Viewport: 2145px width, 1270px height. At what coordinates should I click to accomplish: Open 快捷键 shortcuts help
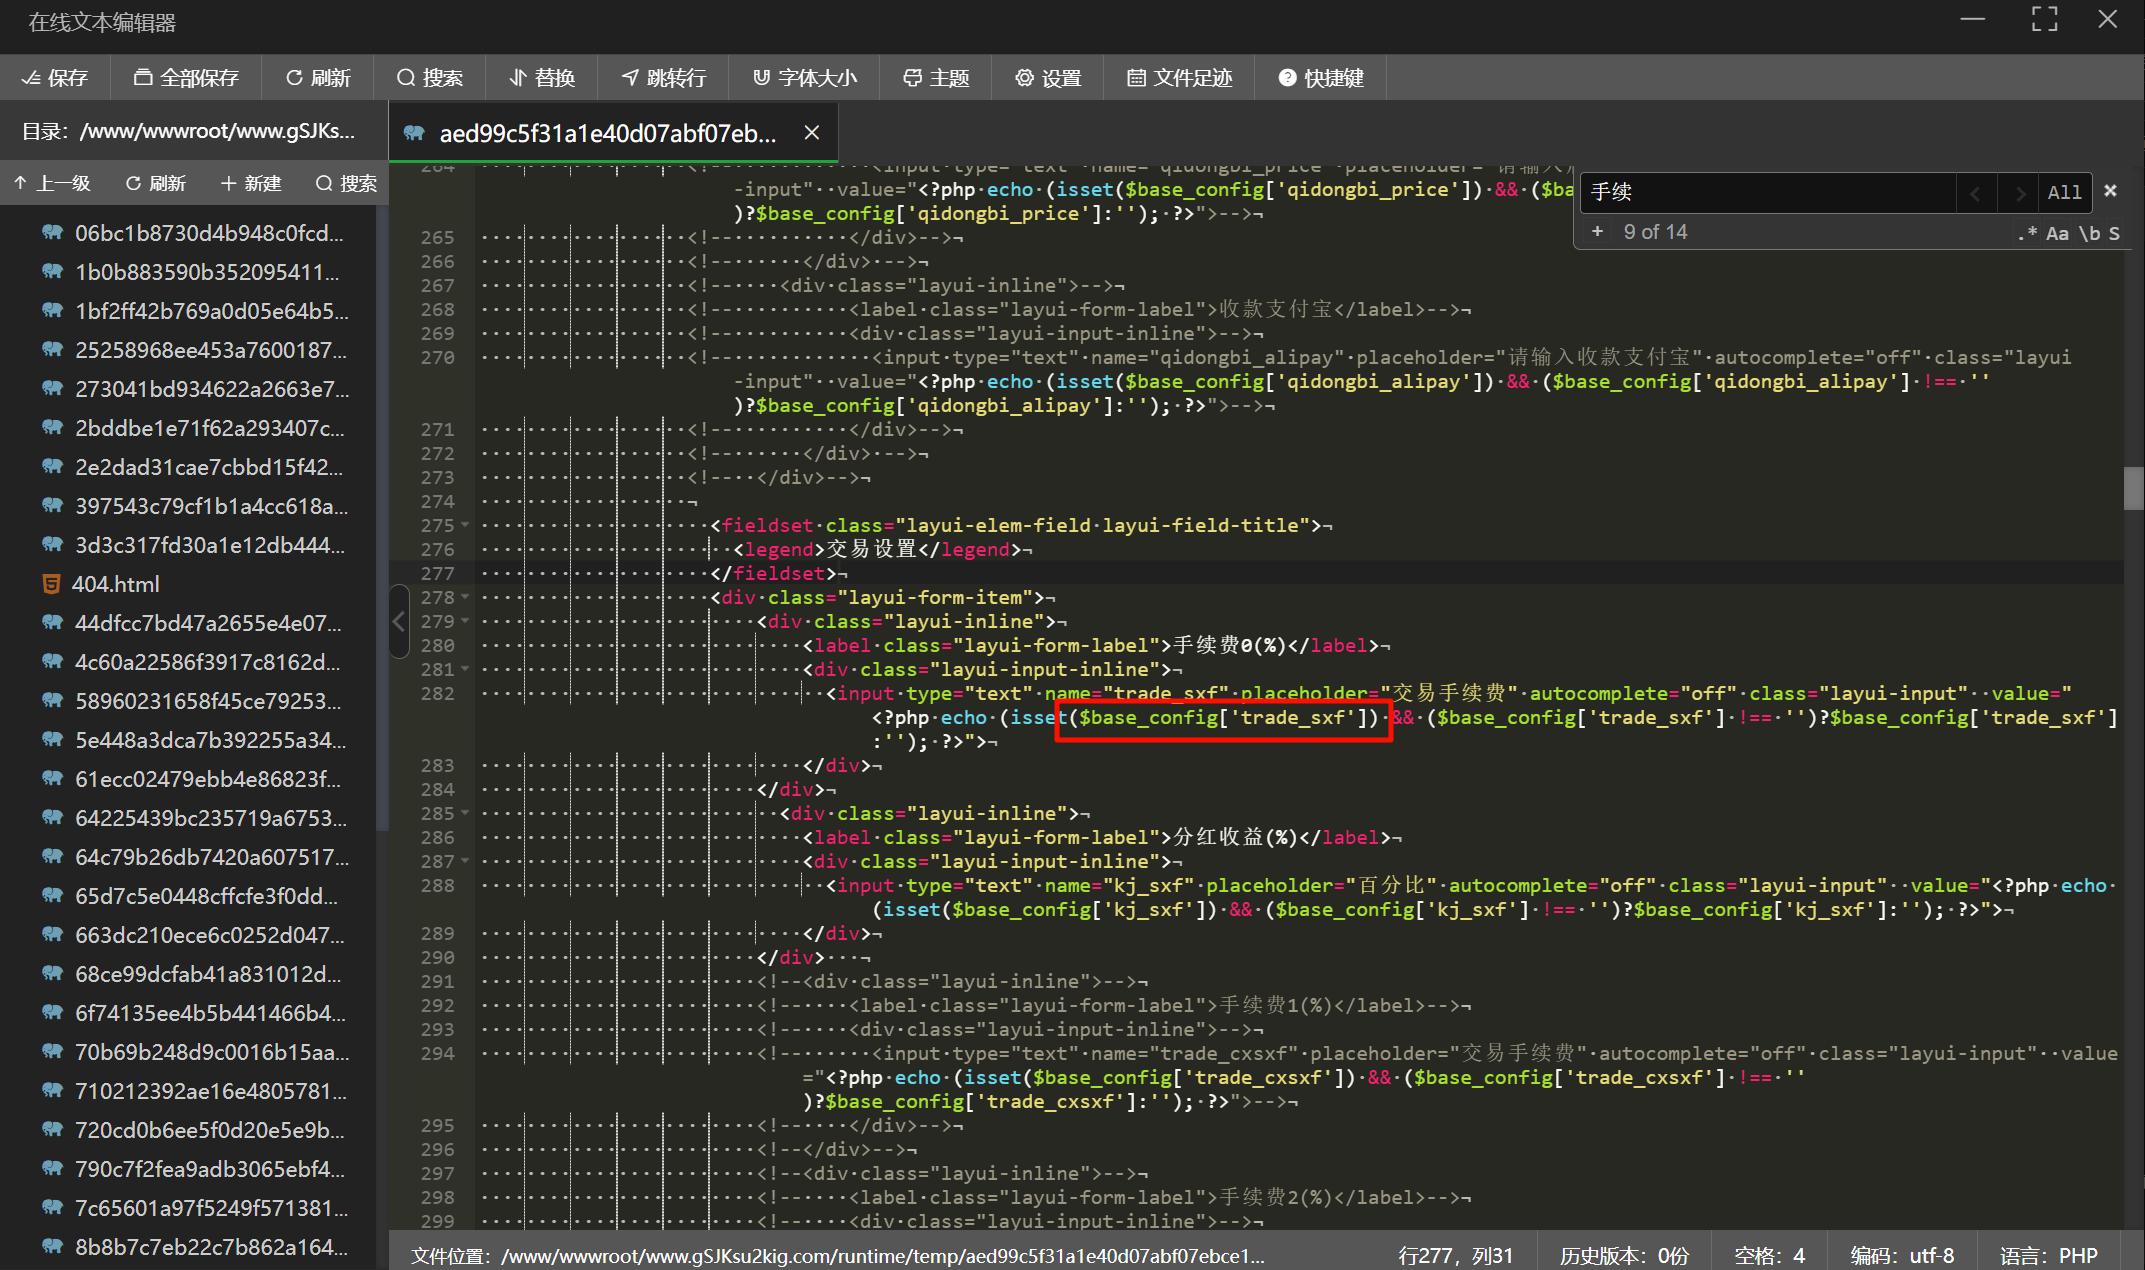[x=1320, y=78]
